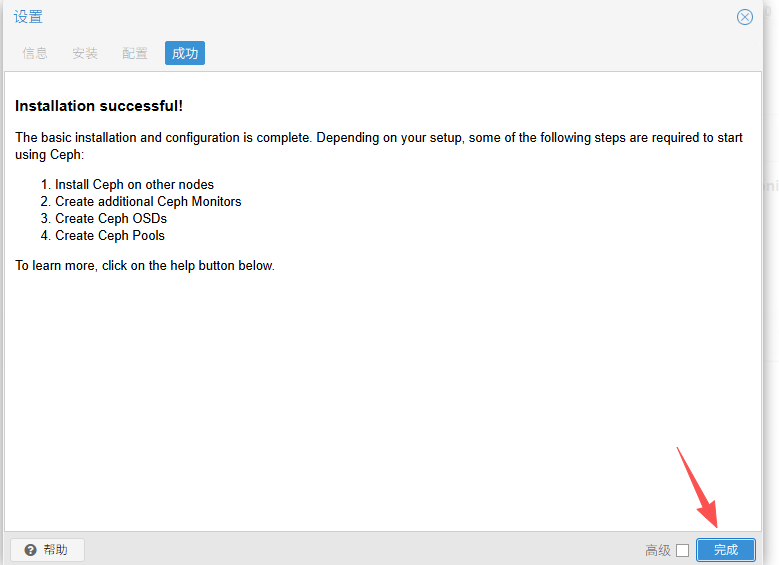The height and width of the screenshot is (565, 779).
Task: Close the 设置 dialog with the X icon
Action: 744,17
